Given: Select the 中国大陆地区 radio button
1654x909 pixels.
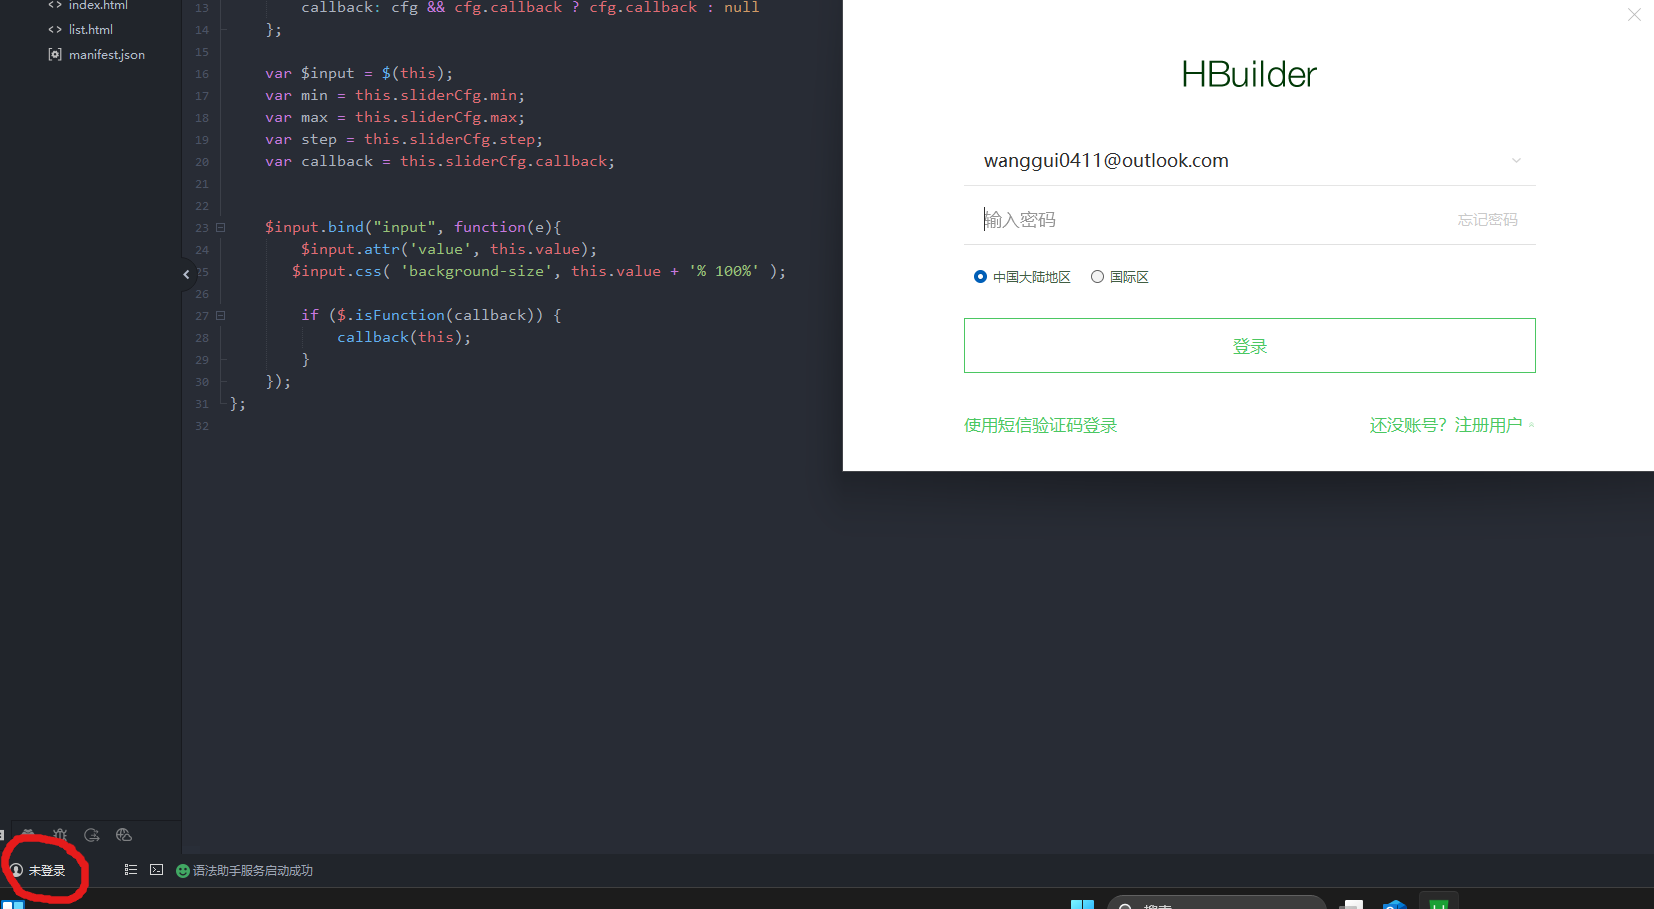Looking at the screenshot, I should [x=980, y=277].
